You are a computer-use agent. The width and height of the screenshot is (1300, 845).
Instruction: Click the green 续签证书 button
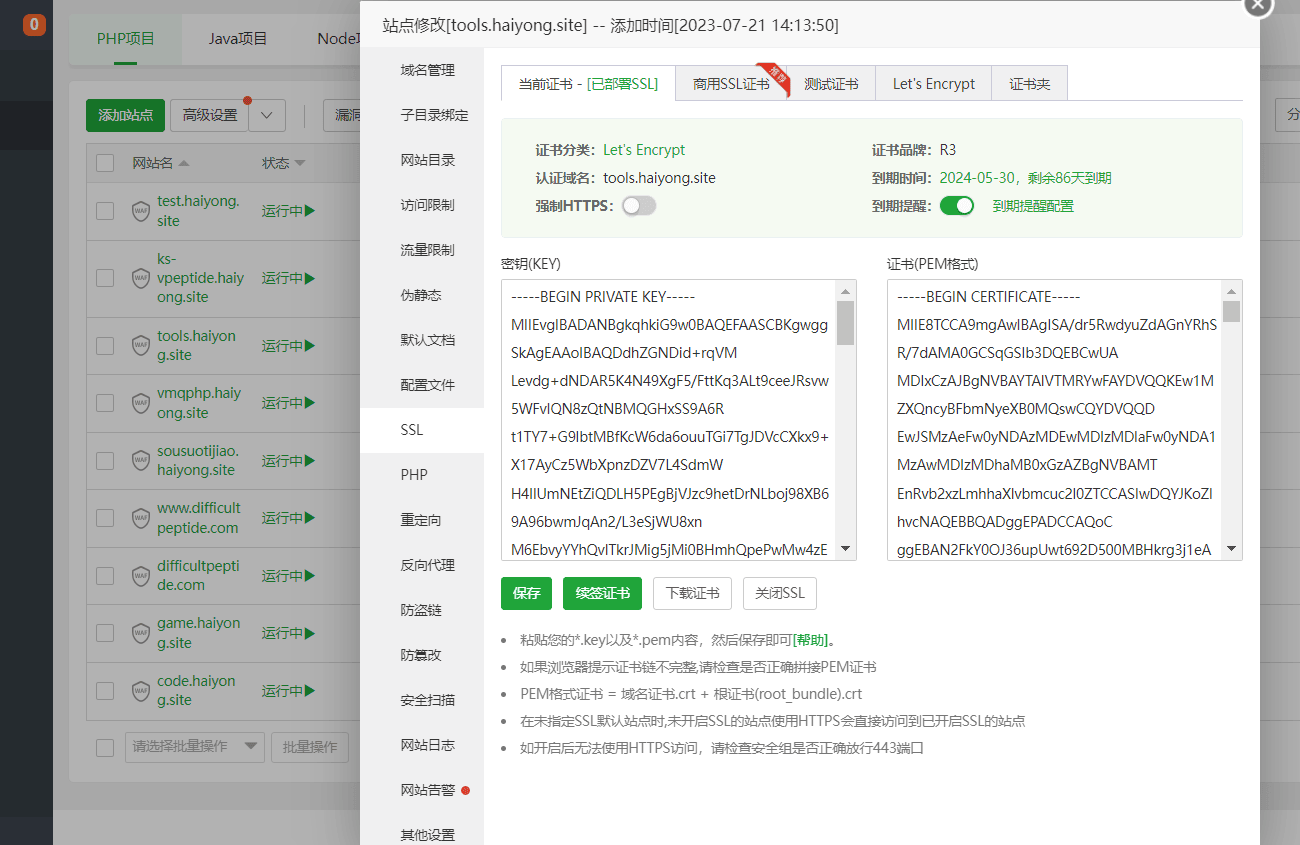click(602, 593)
